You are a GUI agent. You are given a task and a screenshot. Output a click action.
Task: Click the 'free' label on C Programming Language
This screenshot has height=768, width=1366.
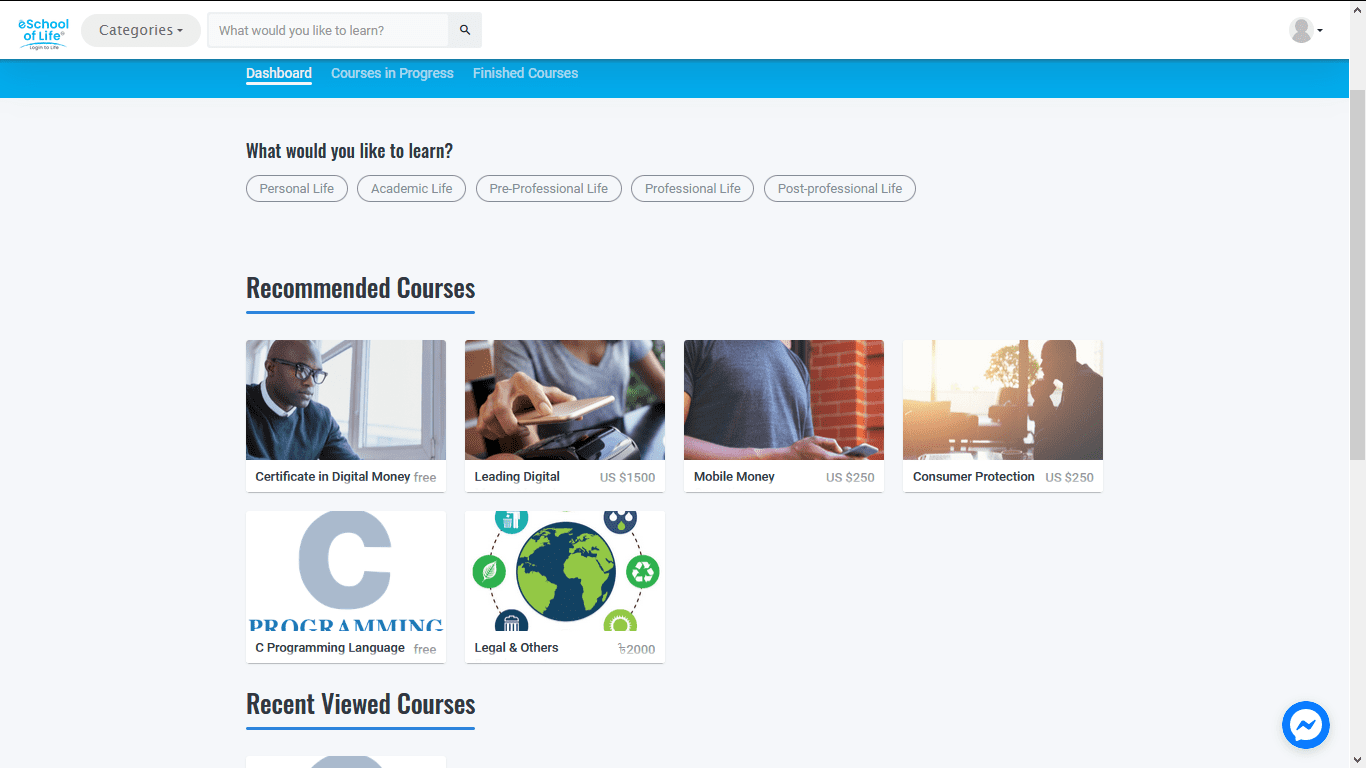[x=425, y=649]
